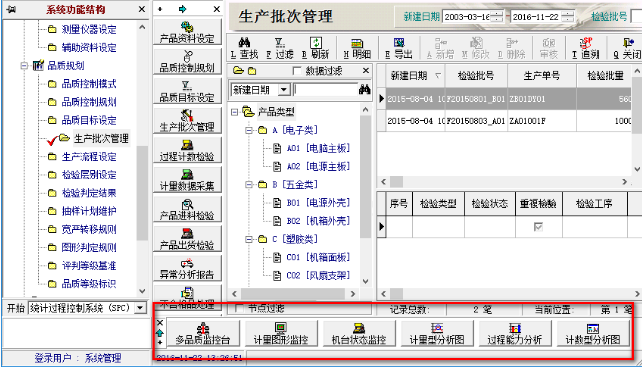The image size is (642, 374).
Task: Select 品质控制模式 in left tree
Action: point(89,84)
